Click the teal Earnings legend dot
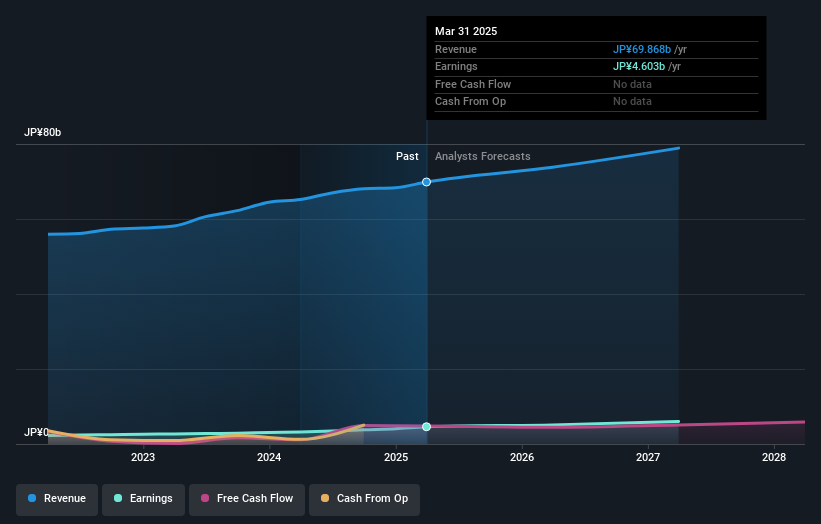 point(118,498)
